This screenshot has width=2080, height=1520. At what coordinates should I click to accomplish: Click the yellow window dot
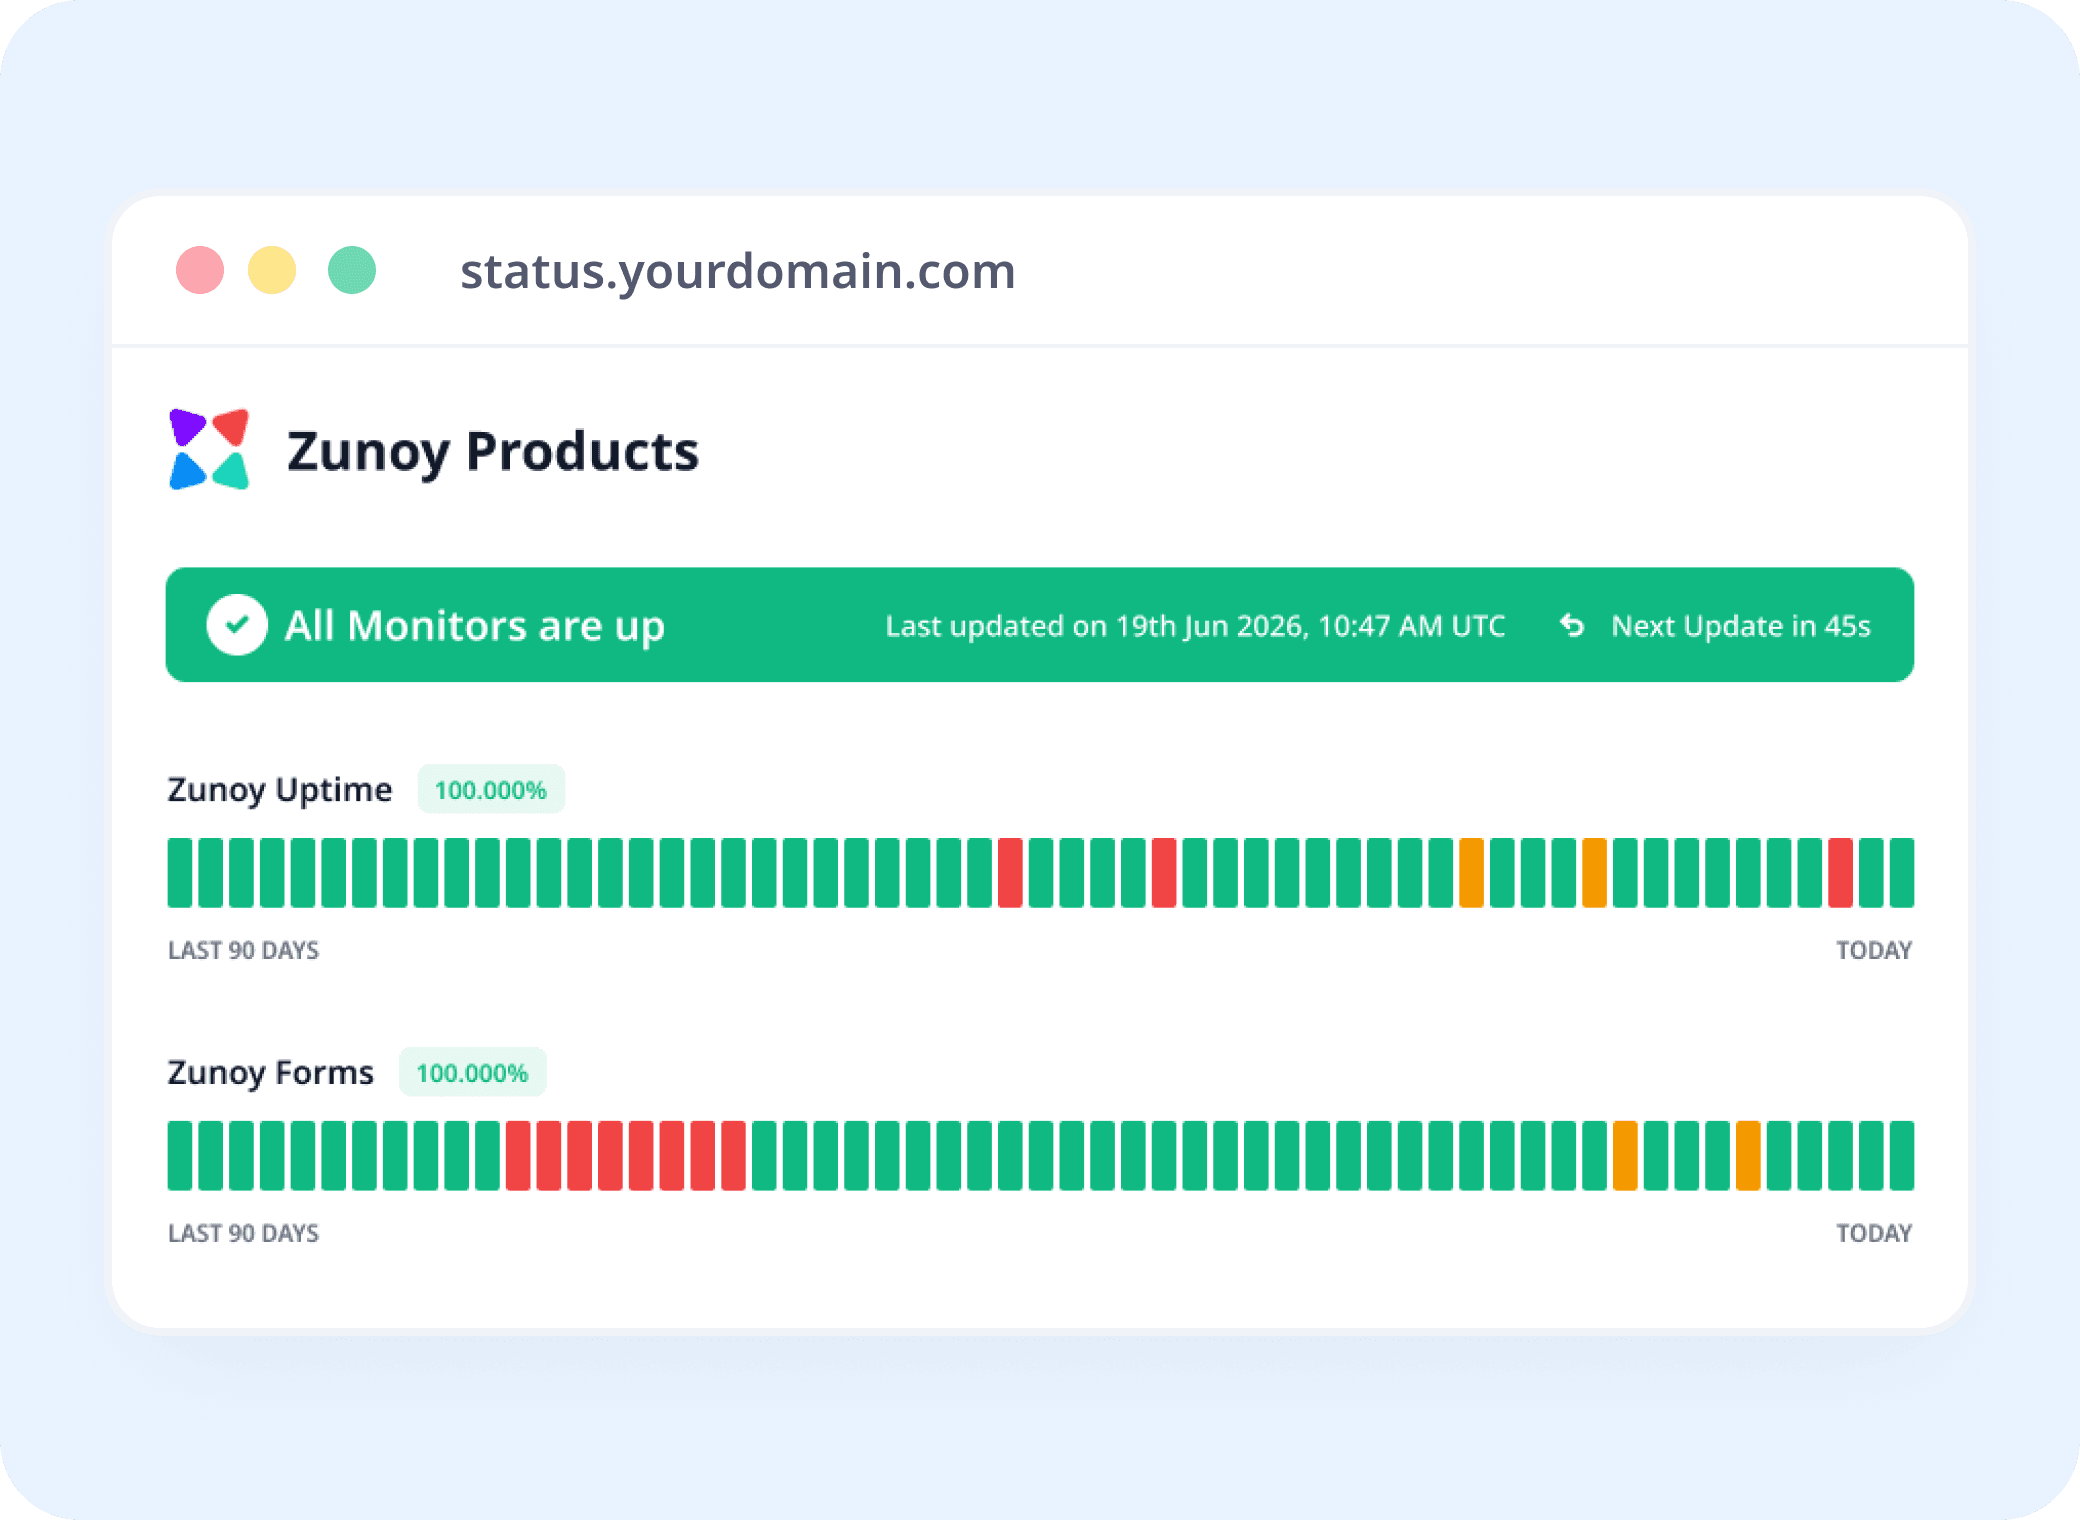click(x=272, y=270)
